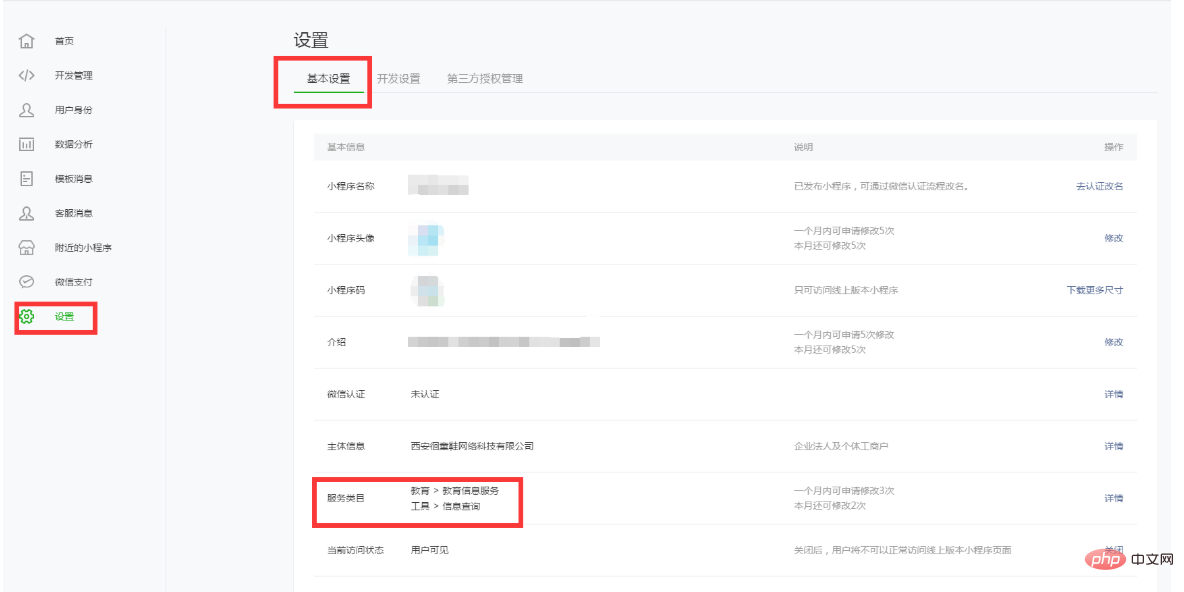Click 企业法人及个体工商户 description text
Image resolution: width=1184 pixels, height=592 pixels.
tap(841, 446)
